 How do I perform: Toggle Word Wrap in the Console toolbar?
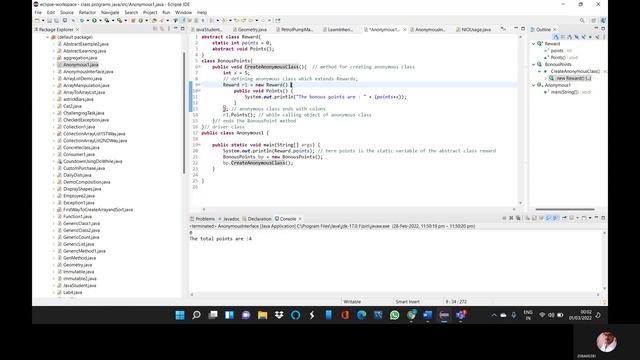pos(541,218)
